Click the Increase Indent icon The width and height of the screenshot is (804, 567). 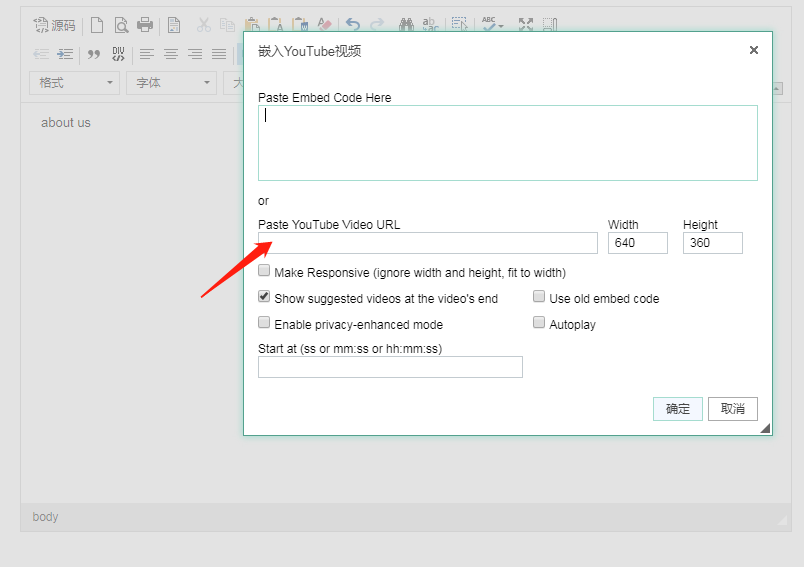click(65, 54)
